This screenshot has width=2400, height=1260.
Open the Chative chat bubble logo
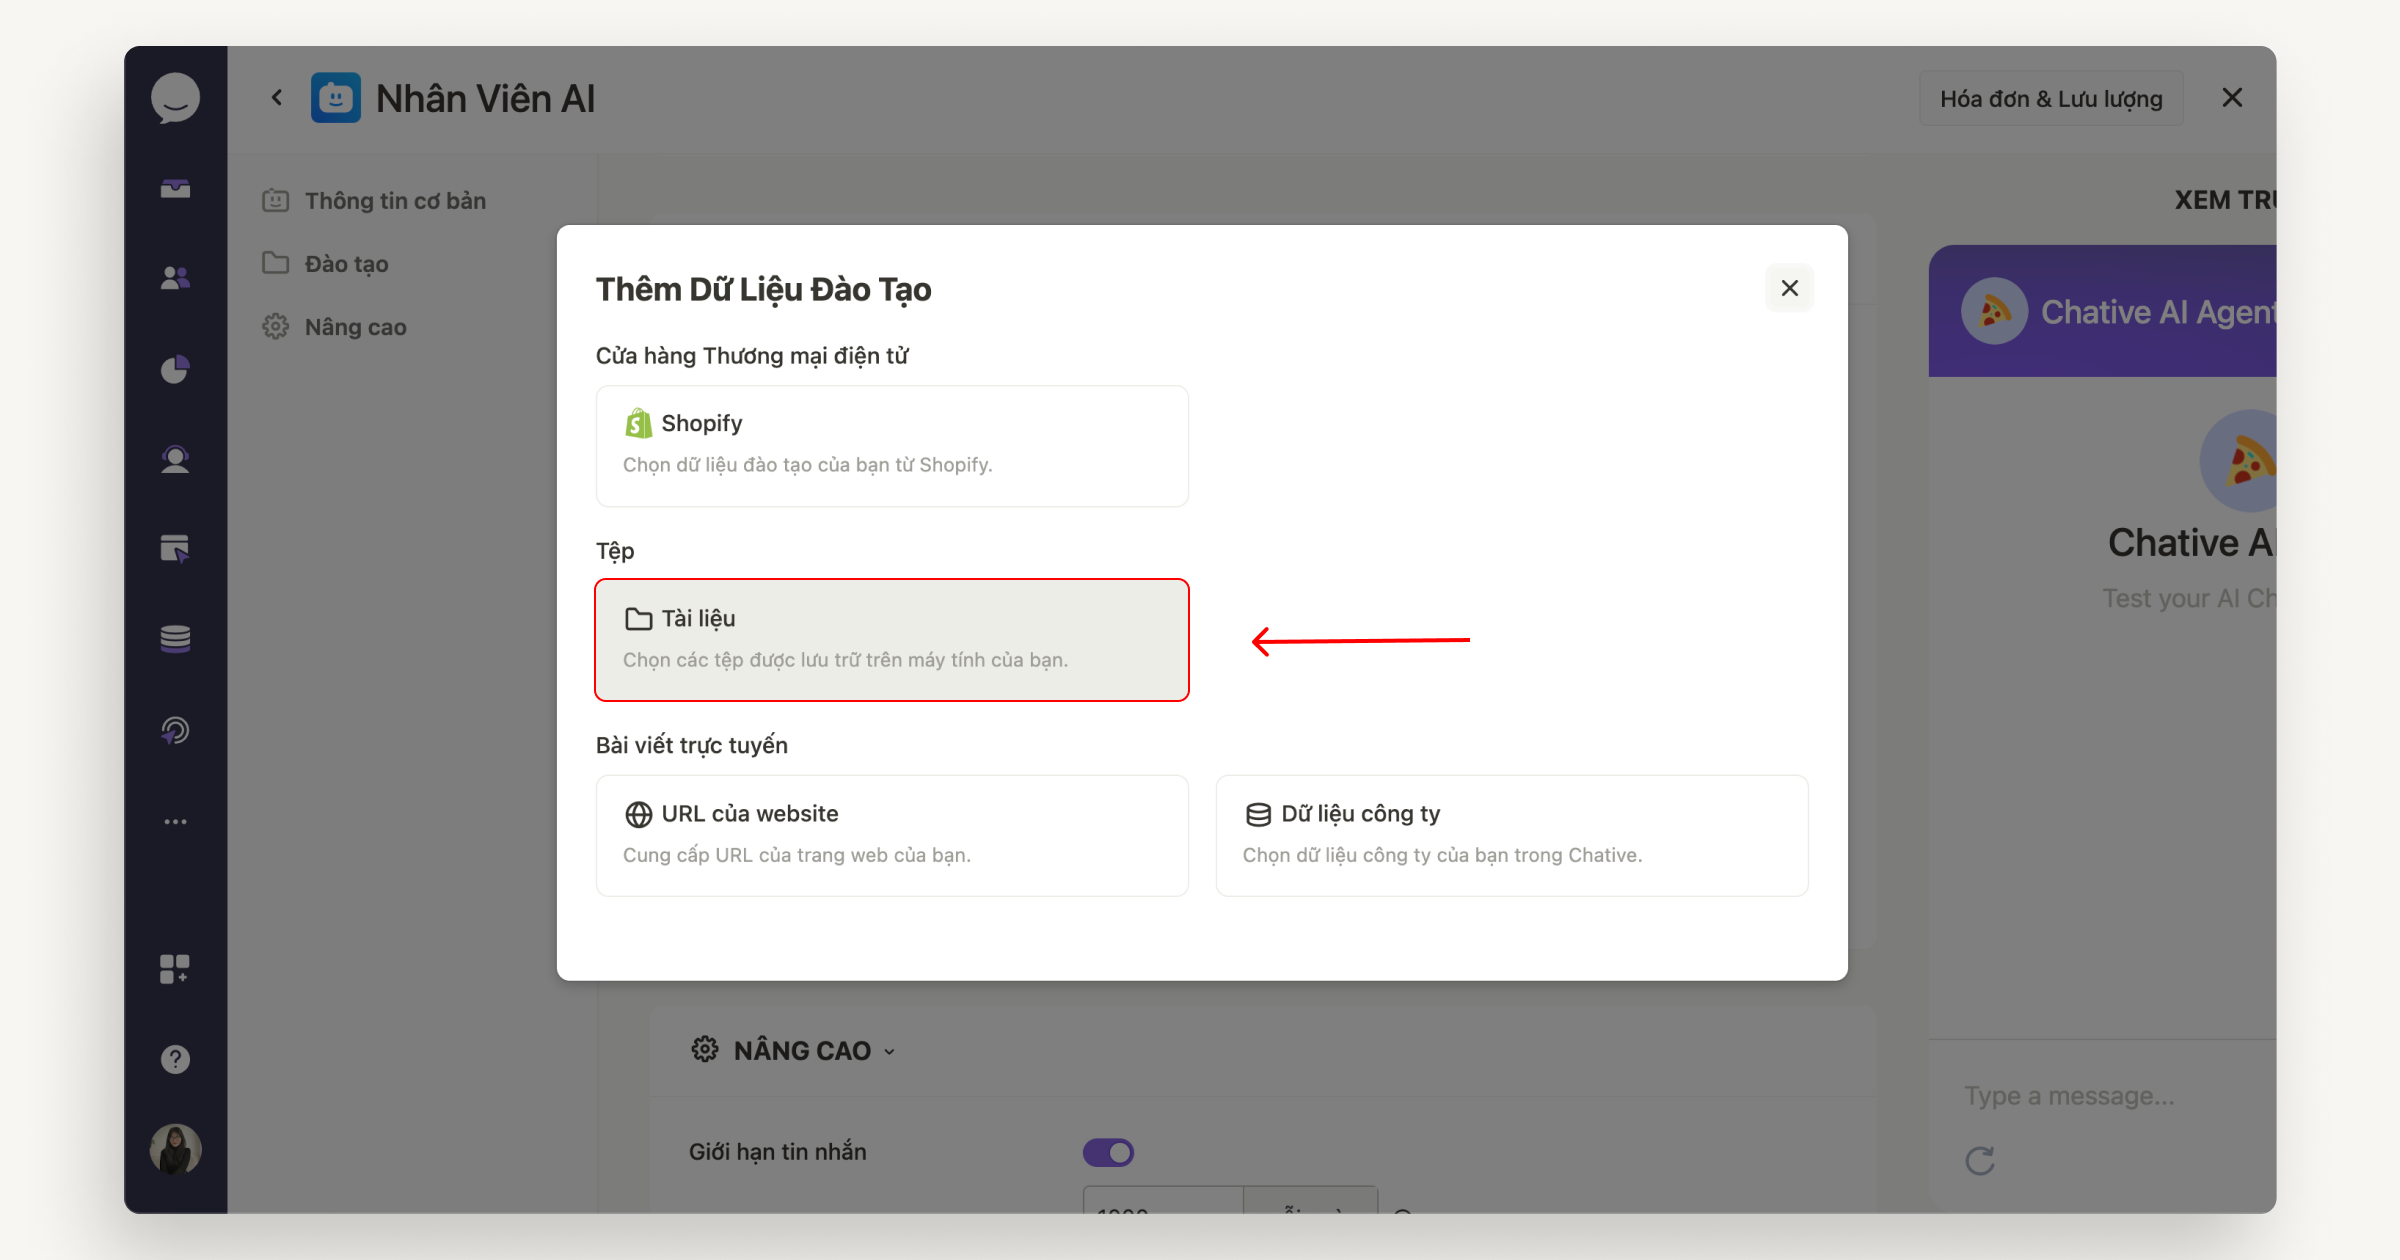coord(175,98)
